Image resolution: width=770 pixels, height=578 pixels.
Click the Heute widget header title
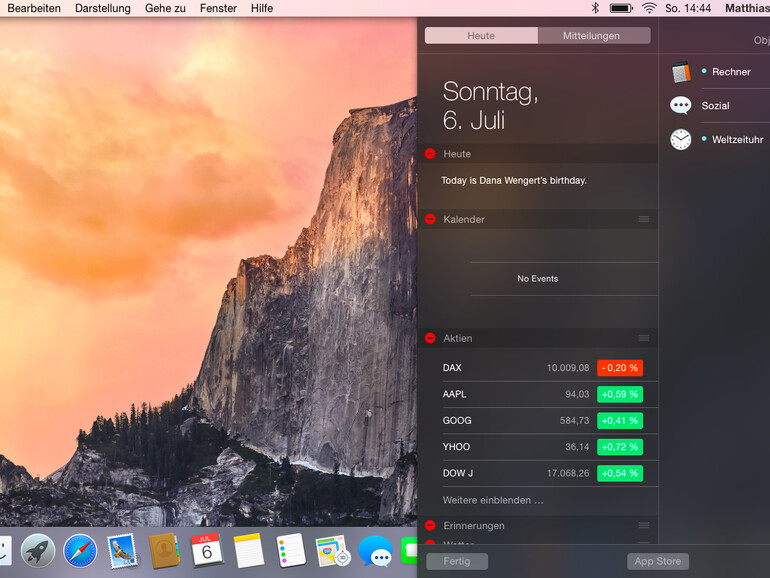pyautogui.click(x=457, y=154)
